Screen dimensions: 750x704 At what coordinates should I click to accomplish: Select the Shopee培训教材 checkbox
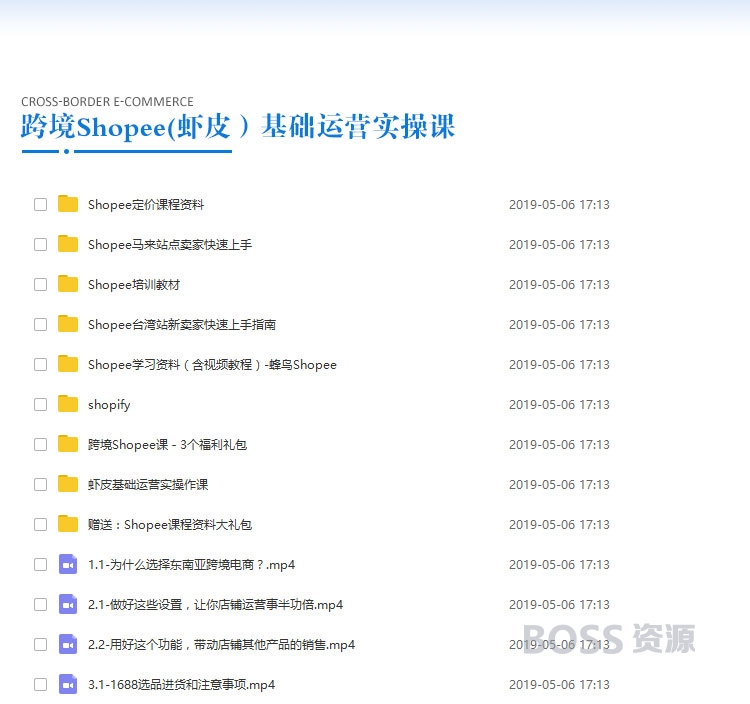(x=41, y=285)
